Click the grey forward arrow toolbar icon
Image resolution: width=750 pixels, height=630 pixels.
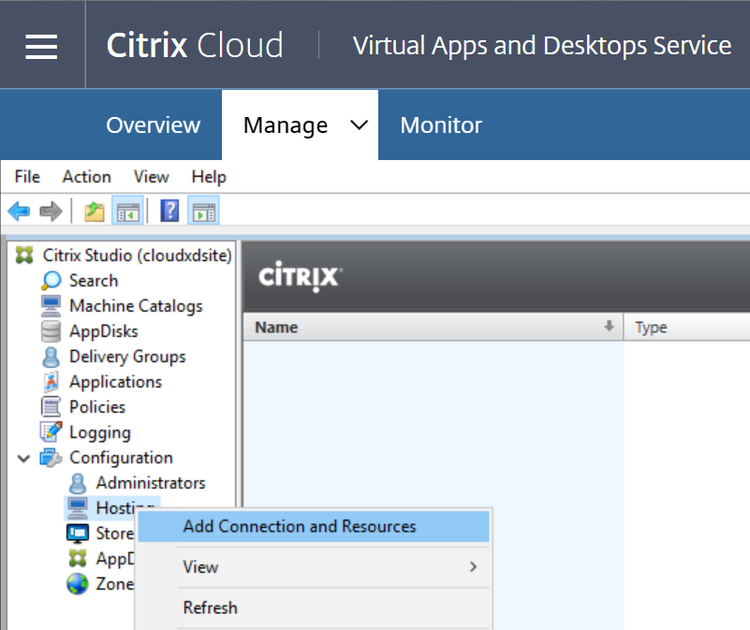click(x=51, y=211)
